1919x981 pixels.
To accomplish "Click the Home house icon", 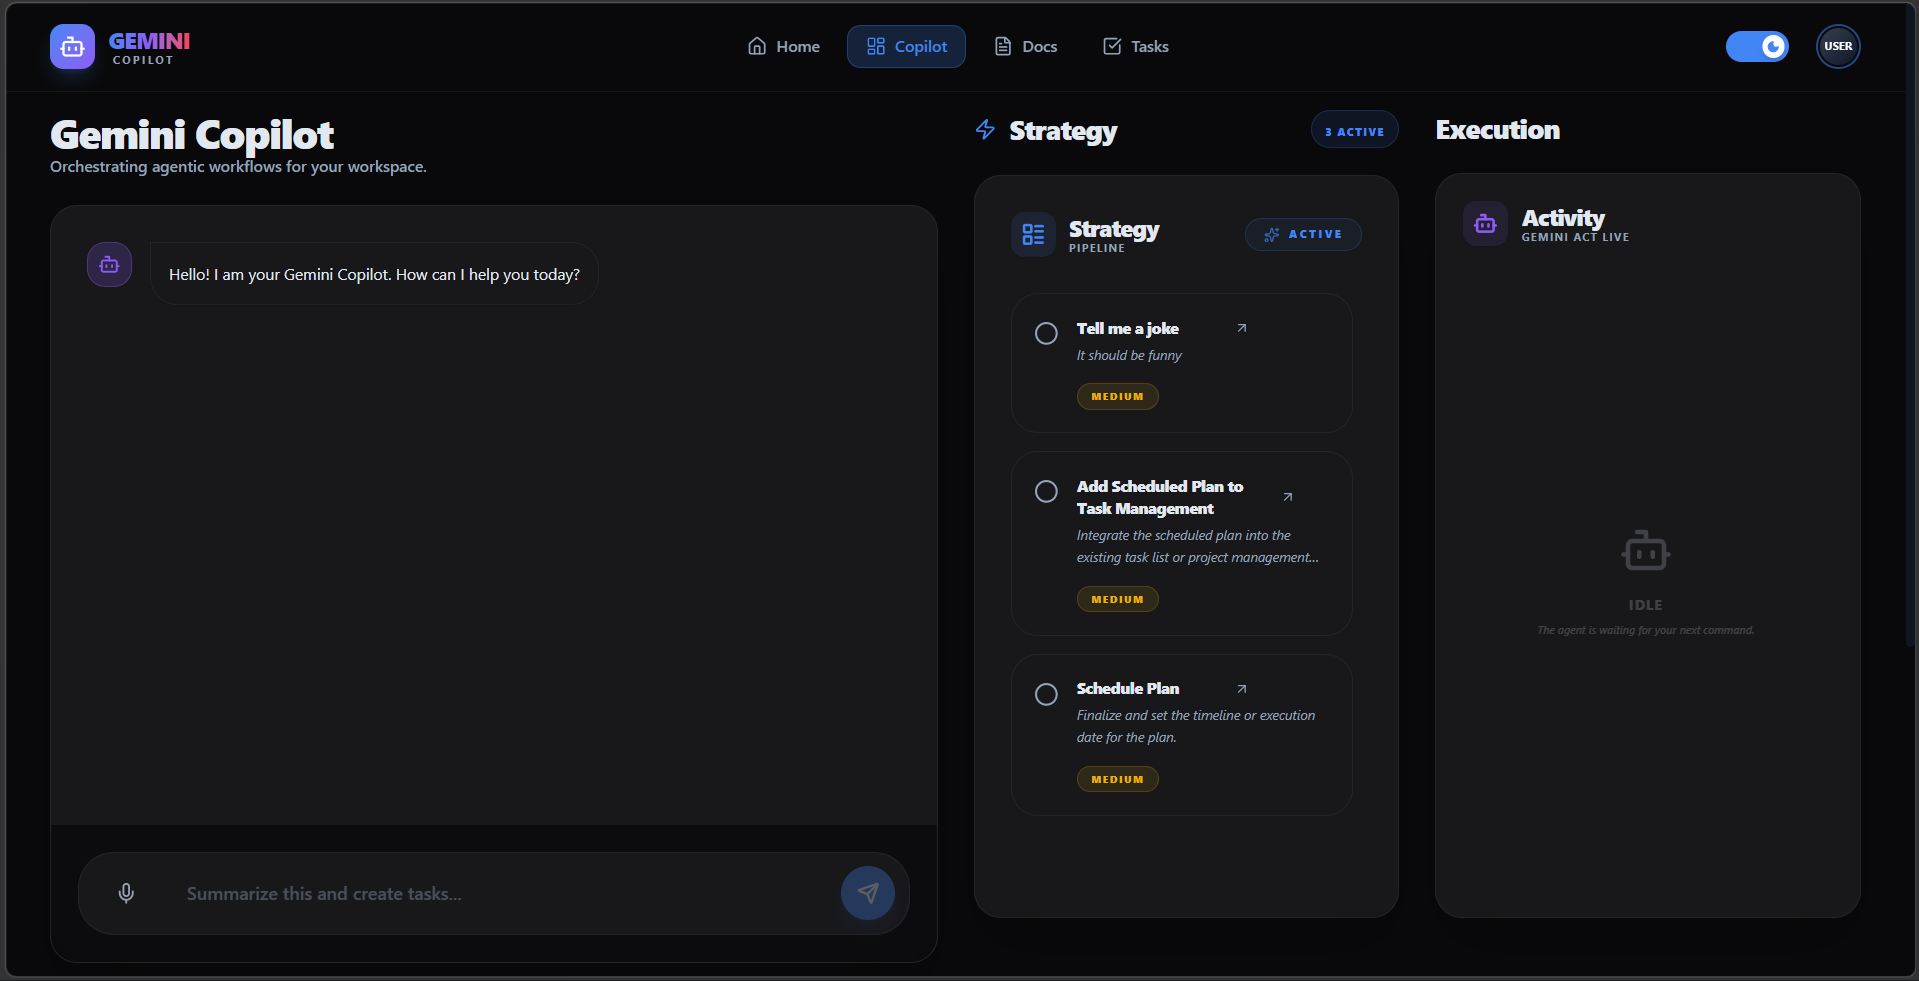I will [757, 46].
